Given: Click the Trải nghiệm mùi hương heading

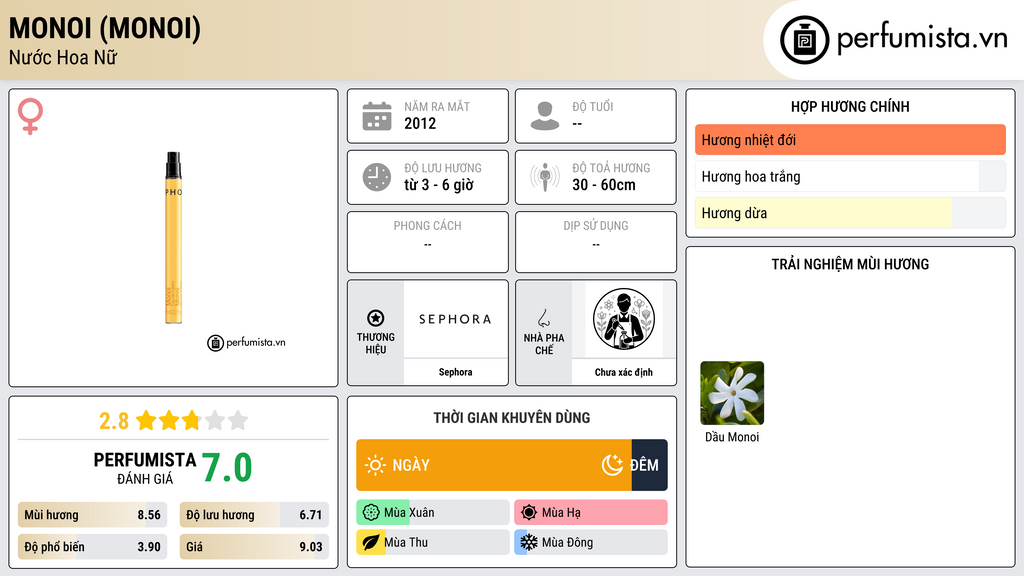Looking at the screenshot, I should [850, 264].
